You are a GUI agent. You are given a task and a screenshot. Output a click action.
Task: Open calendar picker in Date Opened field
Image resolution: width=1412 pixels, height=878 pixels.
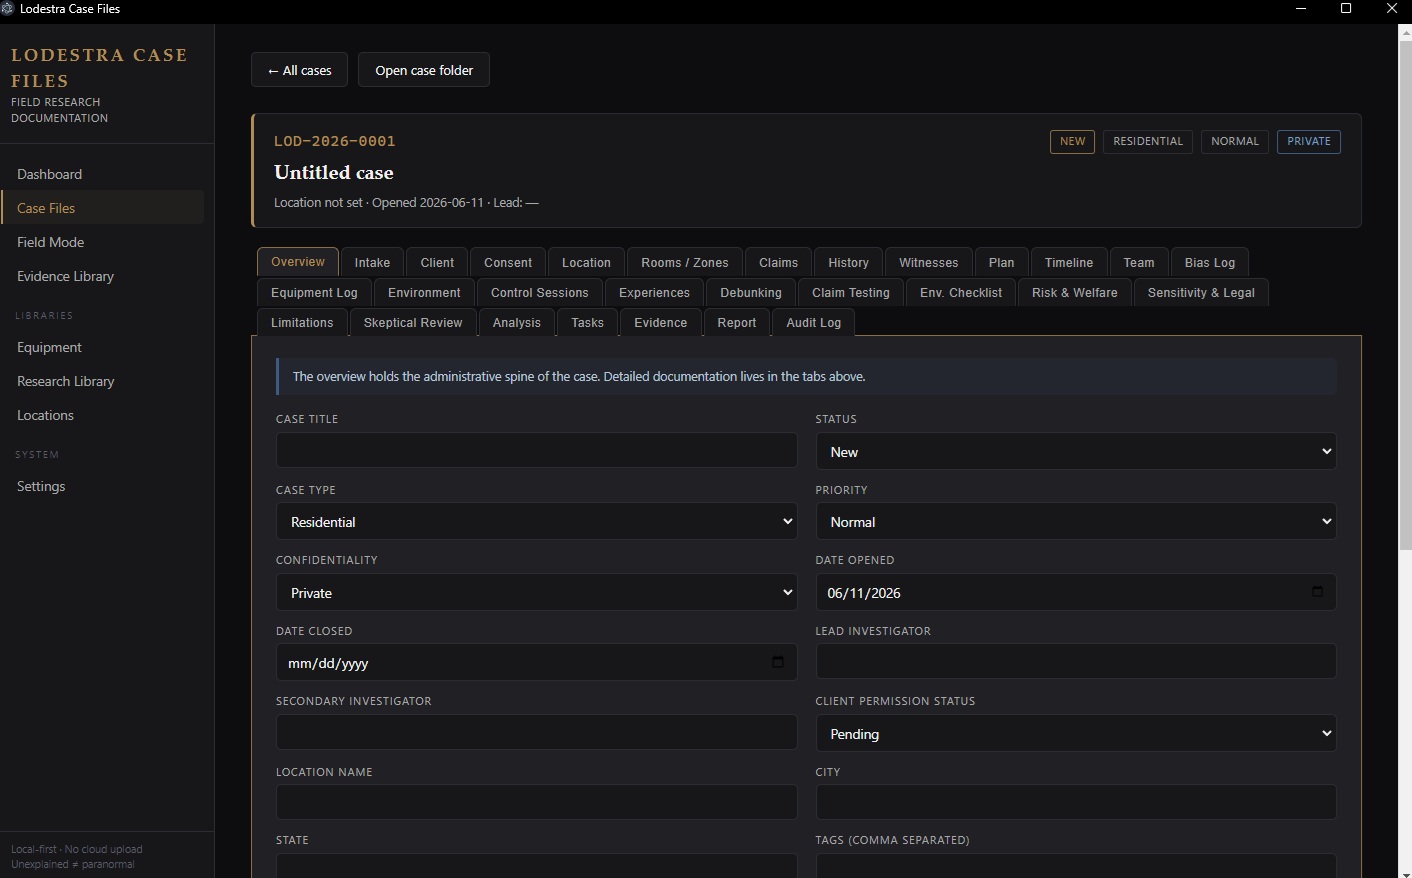coord(1317,592)
